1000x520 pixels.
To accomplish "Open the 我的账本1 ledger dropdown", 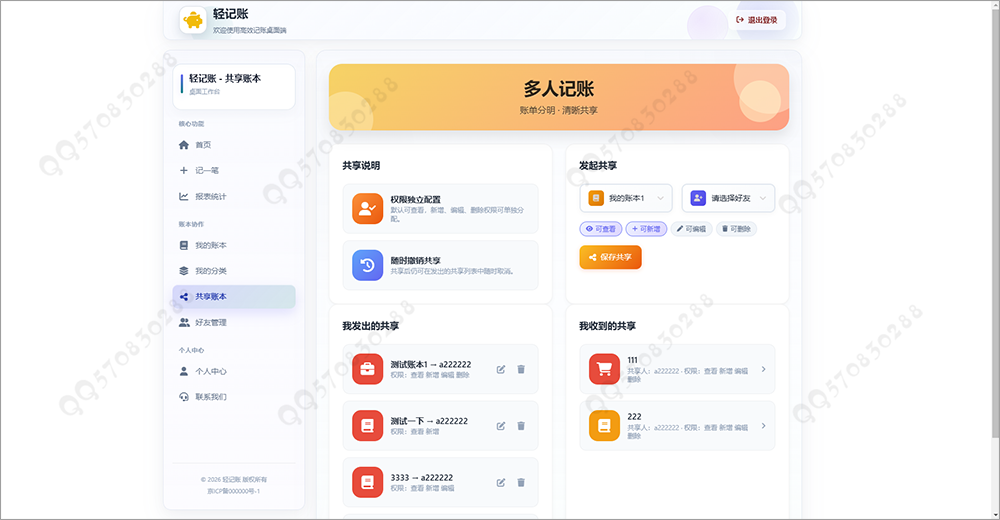I will click(x=626, y=198).
